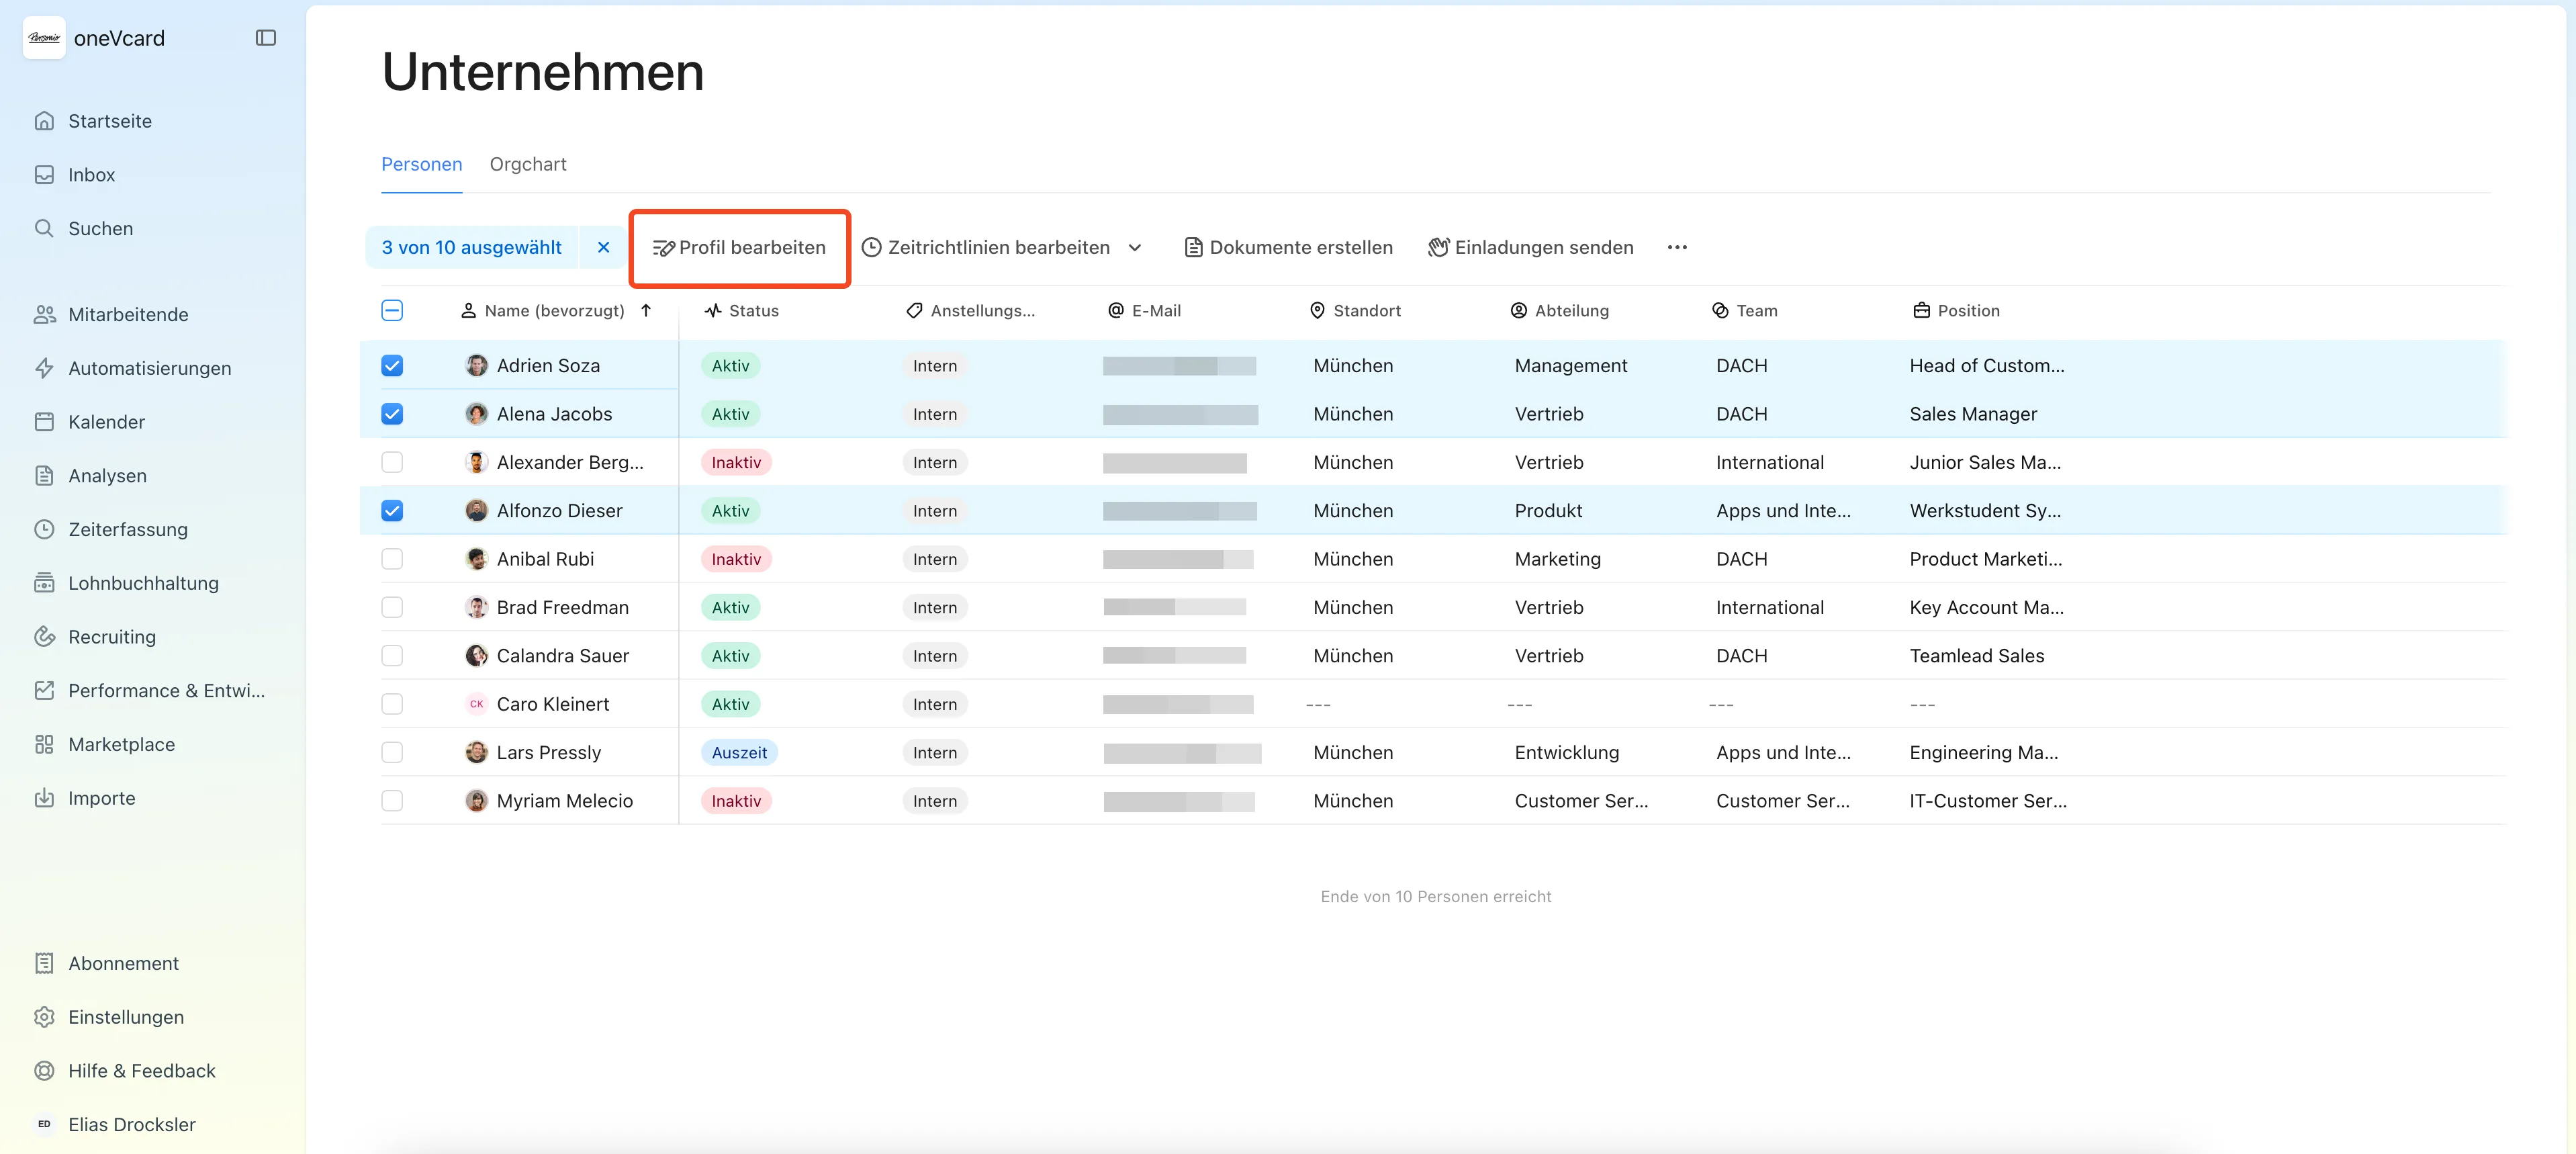Click the Marketing department cell
The image size is (2576, 1154).
click(x=1558, y=559)
